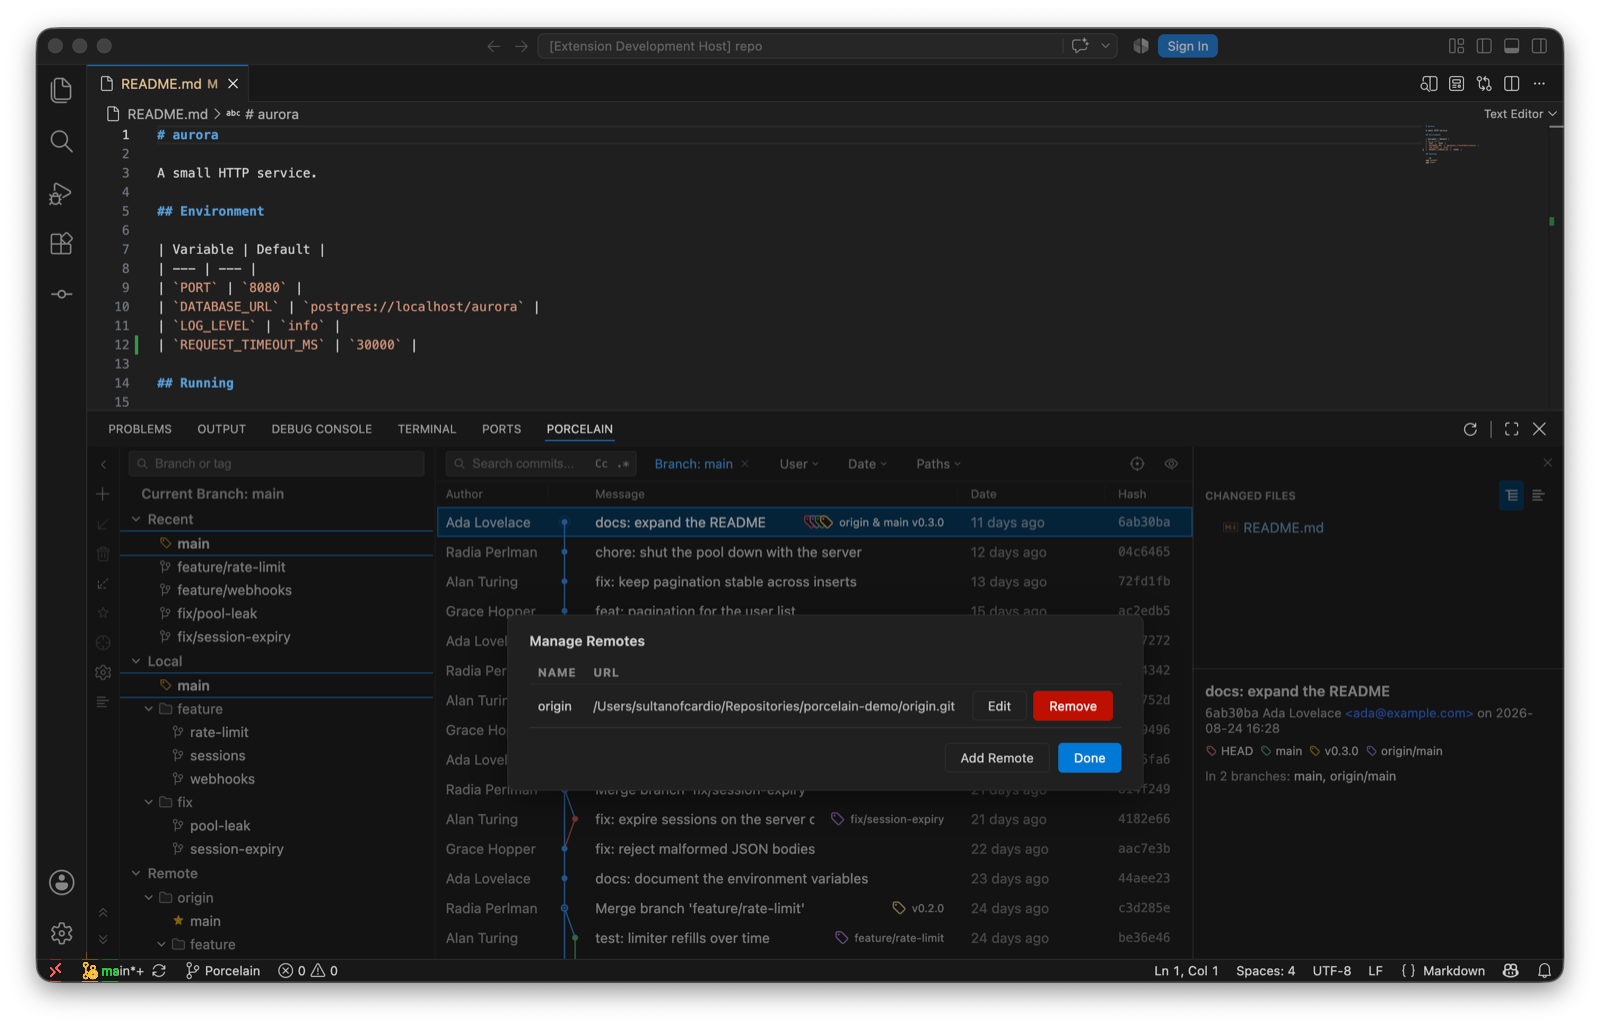Open the Accounts menu icon
1600x1027 pixels.
pos(61,882)
